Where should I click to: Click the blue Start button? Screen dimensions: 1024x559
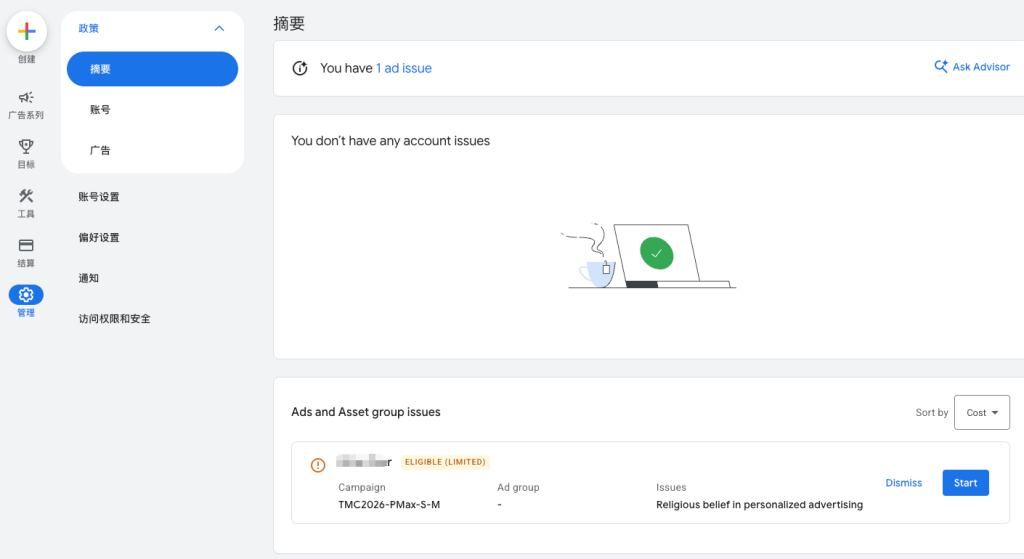point(965,483)
